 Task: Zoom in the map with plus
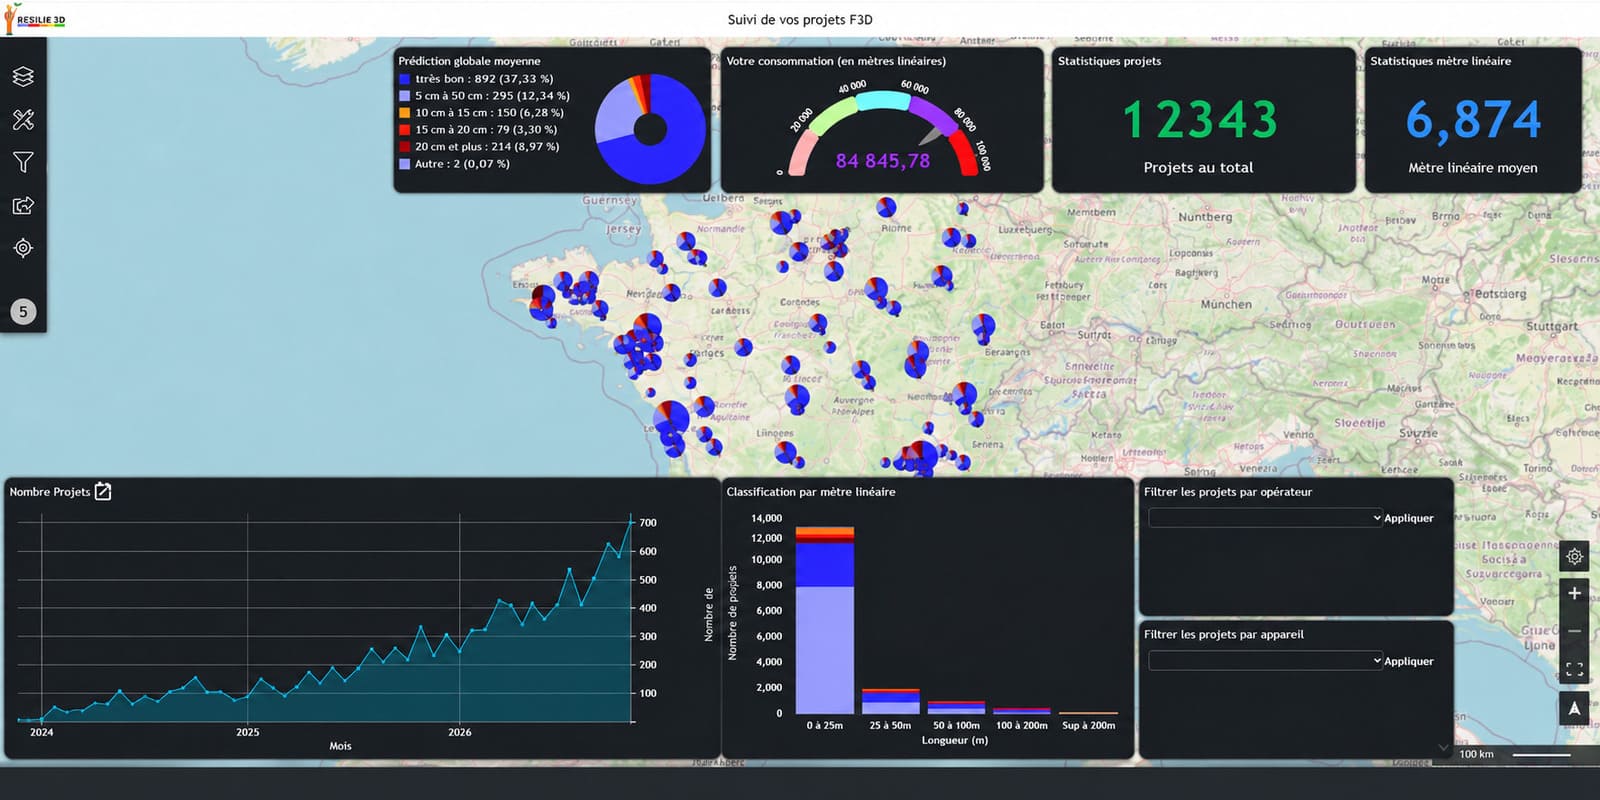1574,593
